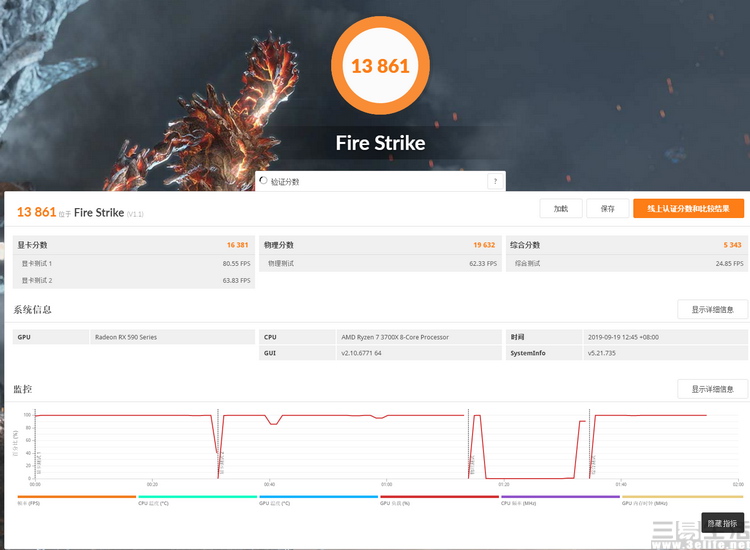Click graphics test 1 result 80.55 FPS
This screenshot has width=750, height=550.
coord(236,264)
